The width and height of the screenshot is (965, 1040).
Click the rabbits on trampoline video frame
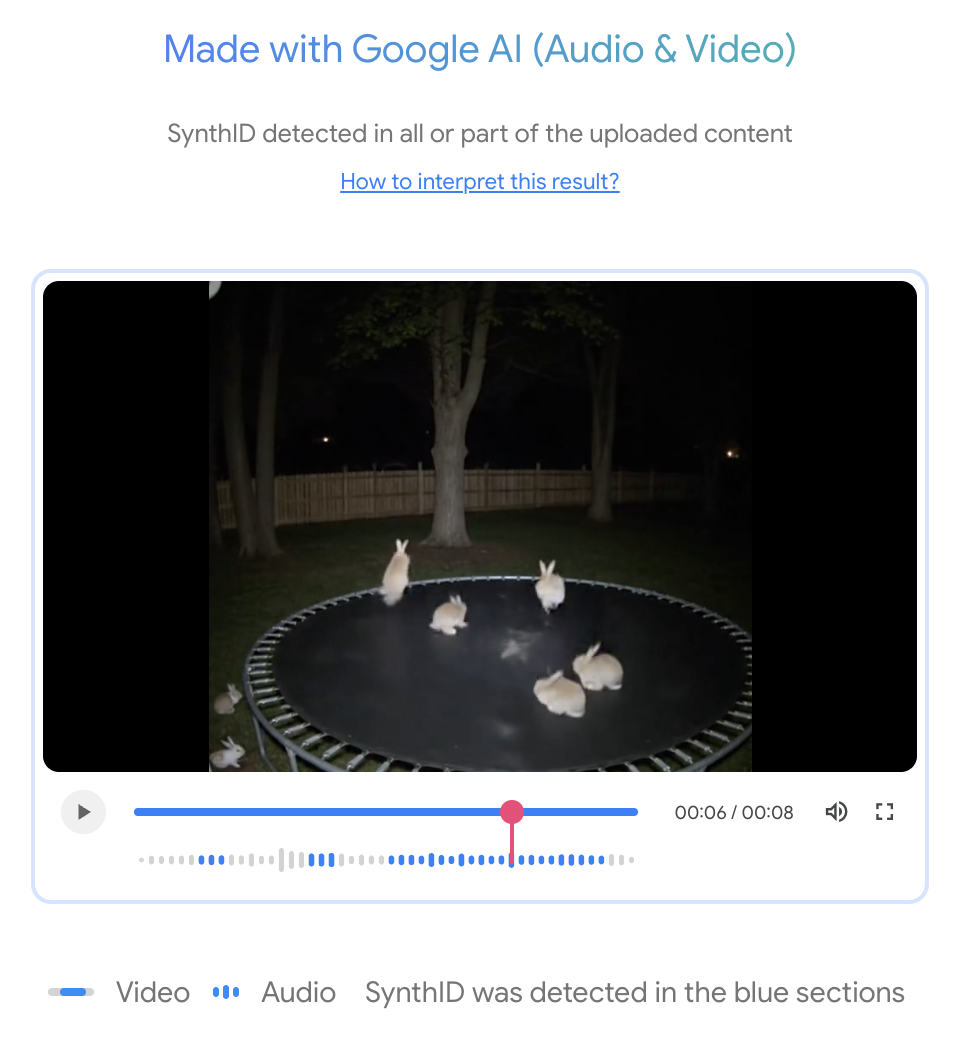tap(480, 526)
